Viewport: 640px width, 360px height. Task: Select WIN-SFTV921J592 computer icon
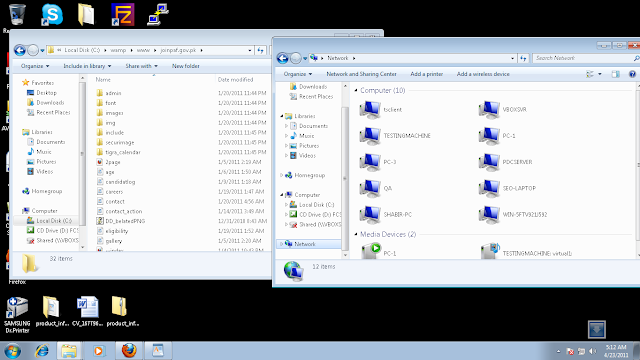[513, 214]
